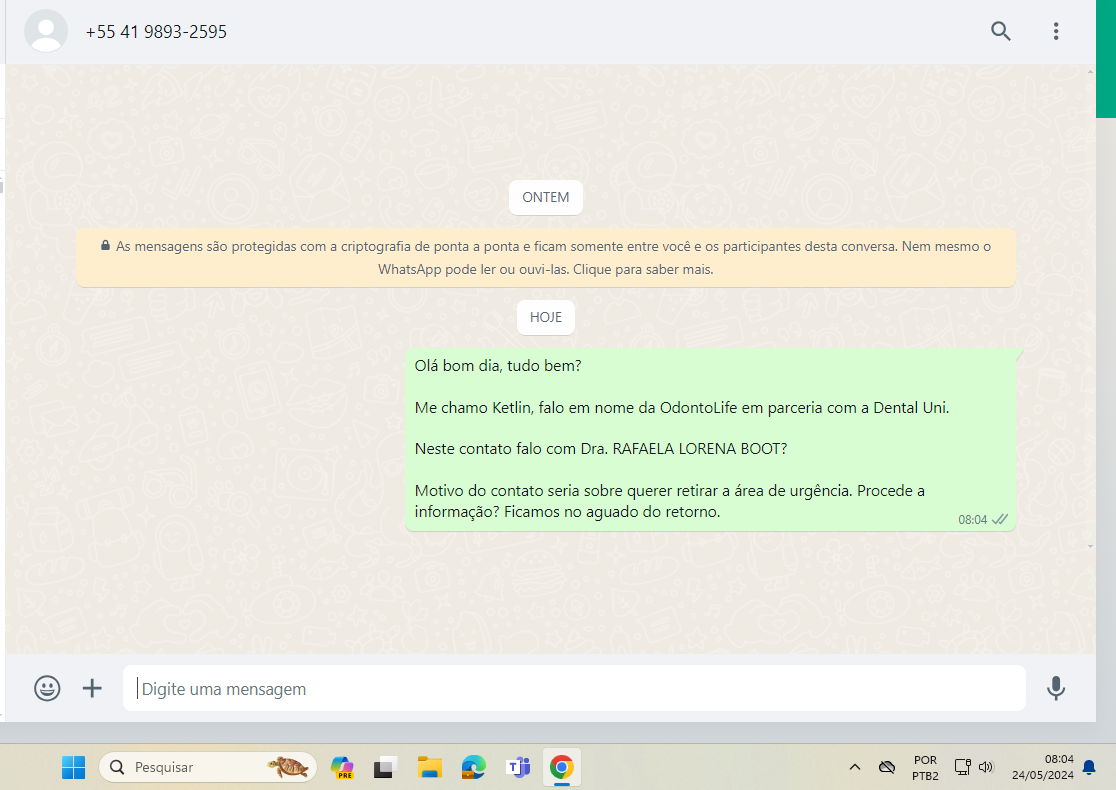Click the green message from Ketlin
This screenshot has width=1116, height=790.
click(710, 439)
